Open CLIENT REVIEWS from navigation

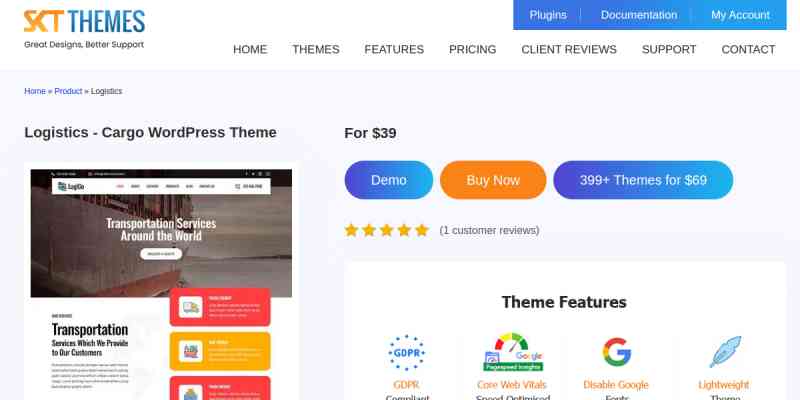click(x=569, y=49)
